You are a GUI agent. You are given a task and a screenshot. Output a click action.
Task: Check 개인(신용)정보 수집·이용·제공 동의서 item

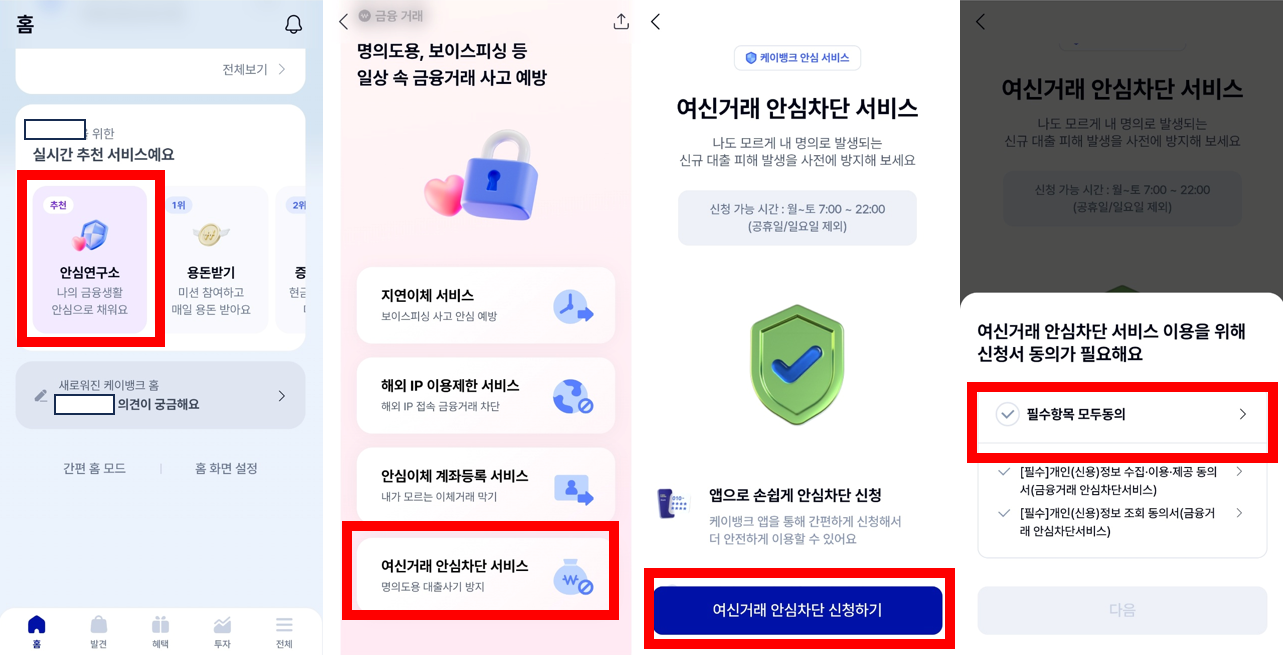[x=1005, y=472]
